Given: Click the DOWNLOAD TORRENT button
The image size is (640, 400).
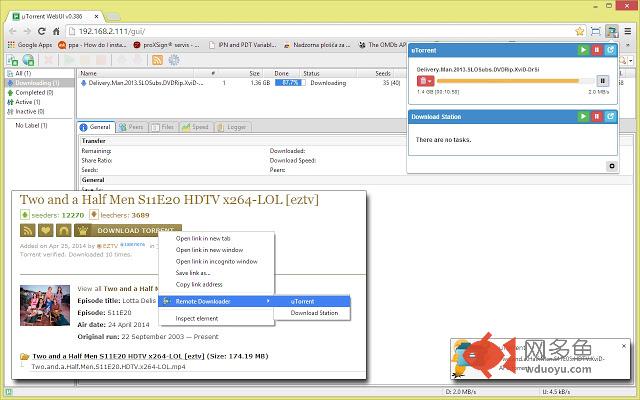Looking at the screenshot, I should [128, 231].
